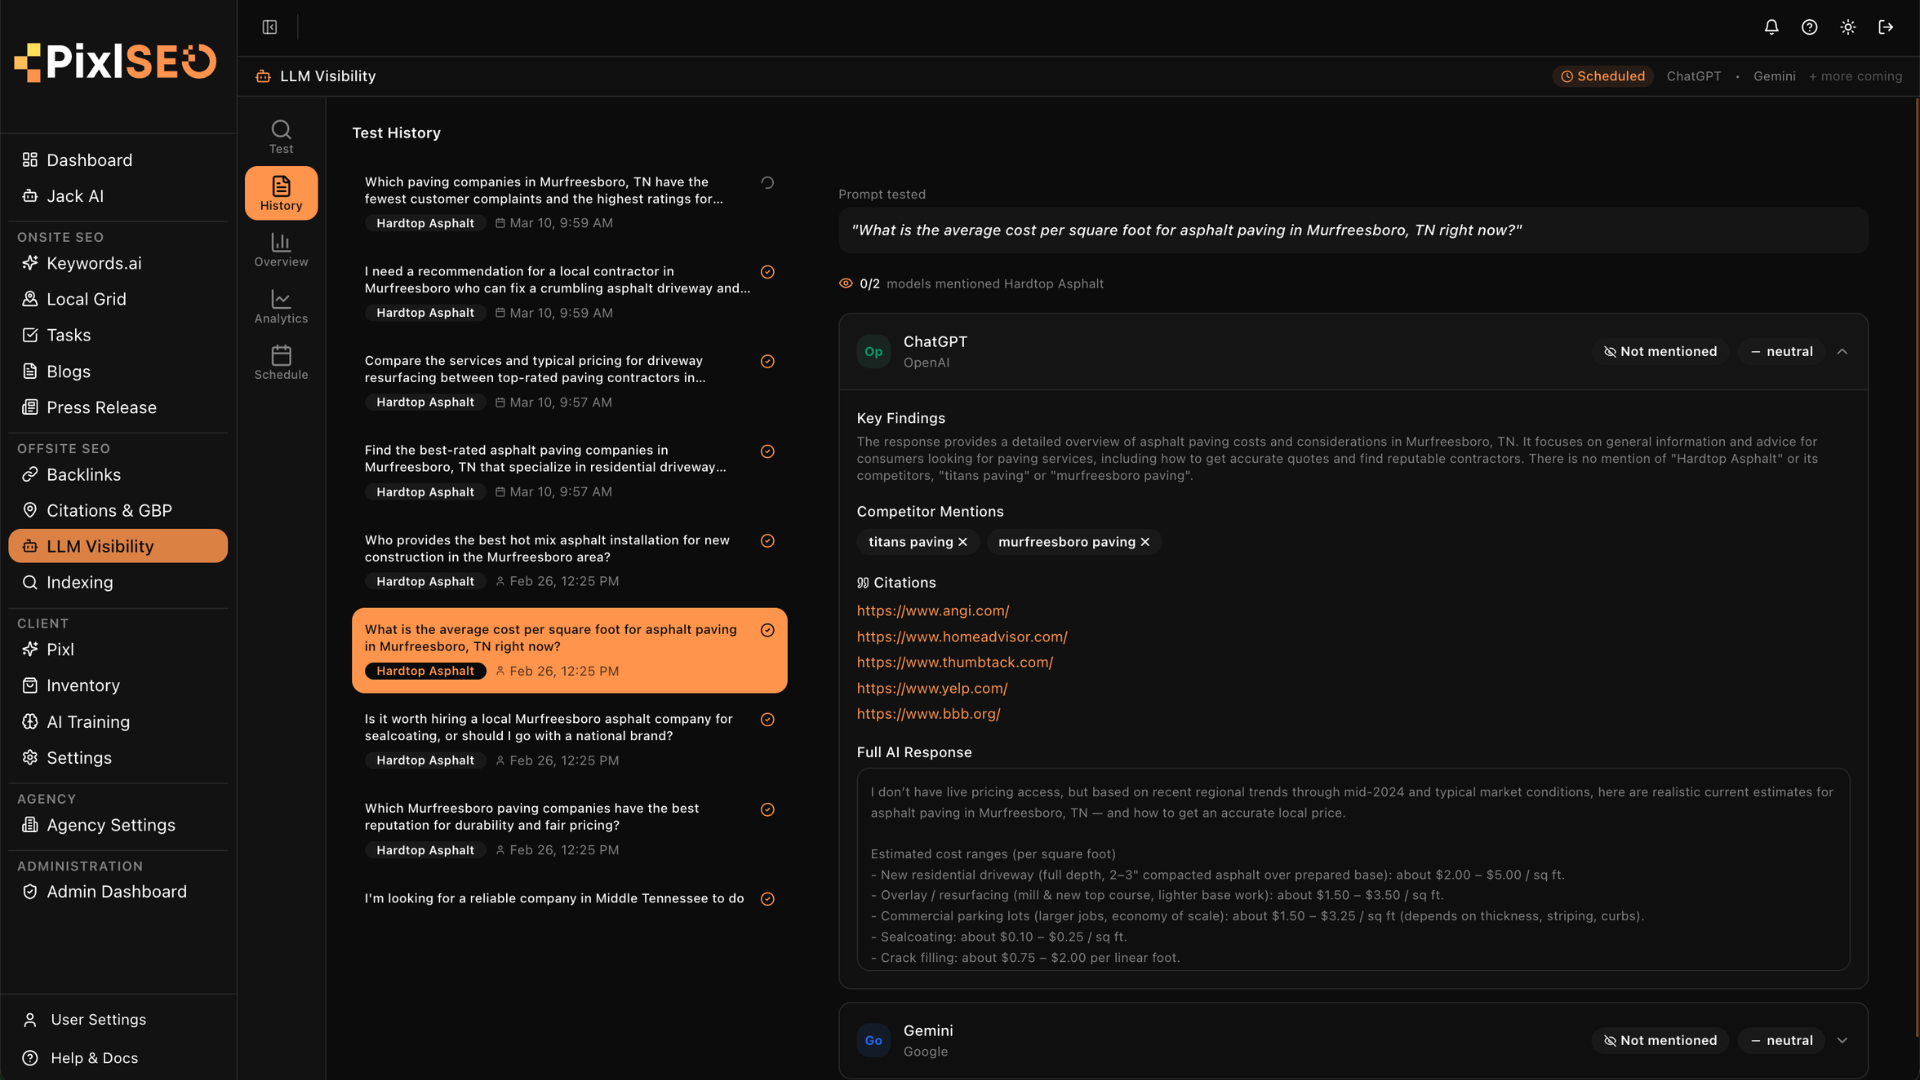Image resolution: width=1920 pixels, height=1080 pixels.
Task: Click the eye icon beside models mentioned
Action: (x=846, y=284)
